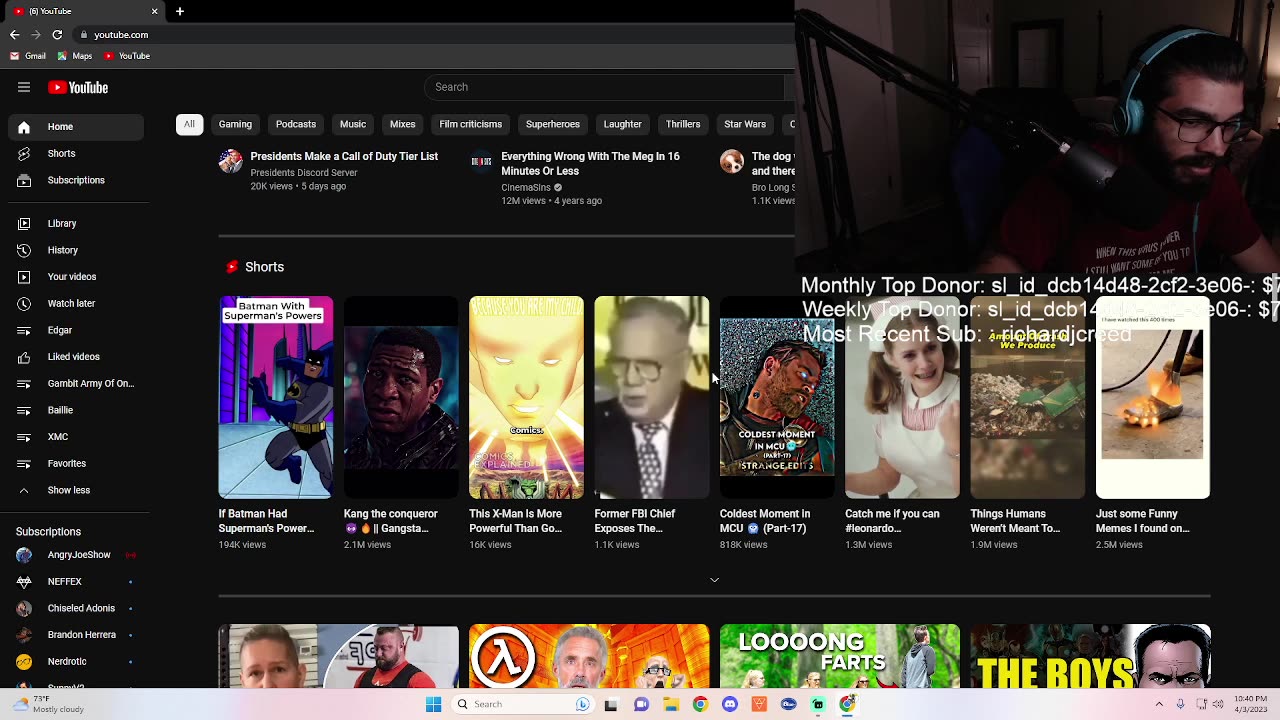Select the All filter chip
This screenshot has height=720, width=1280.
click(x=189, y=124)
